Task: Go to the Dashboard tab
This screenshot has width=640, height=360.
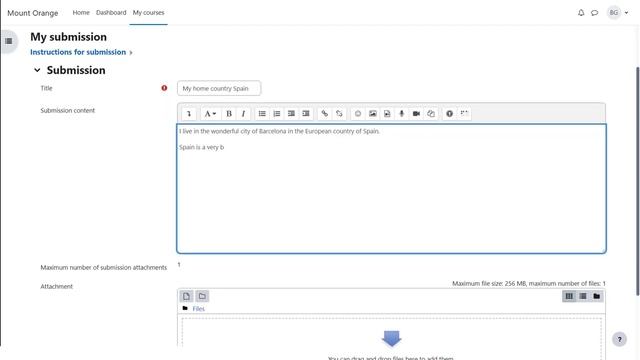Action: pyautogui.click(x=111, y=13)
